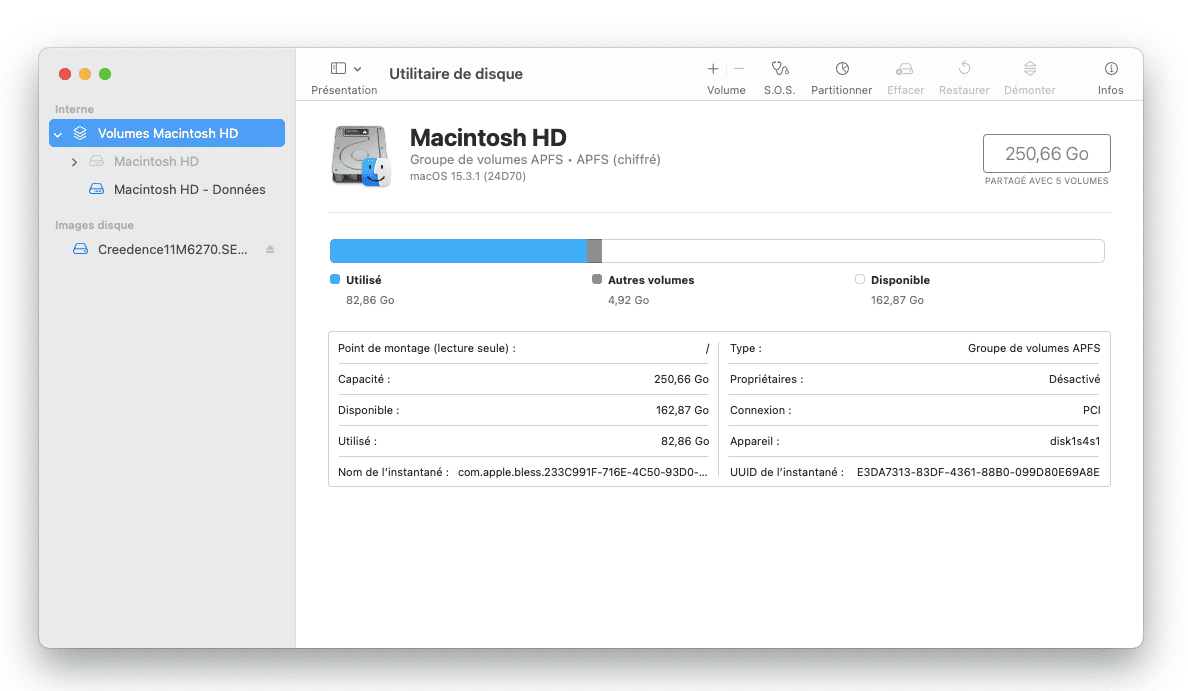The image size is (1188, 691).
Task: Click the sidebar layout icon in toolbar
Action: (x=339, y=69)
